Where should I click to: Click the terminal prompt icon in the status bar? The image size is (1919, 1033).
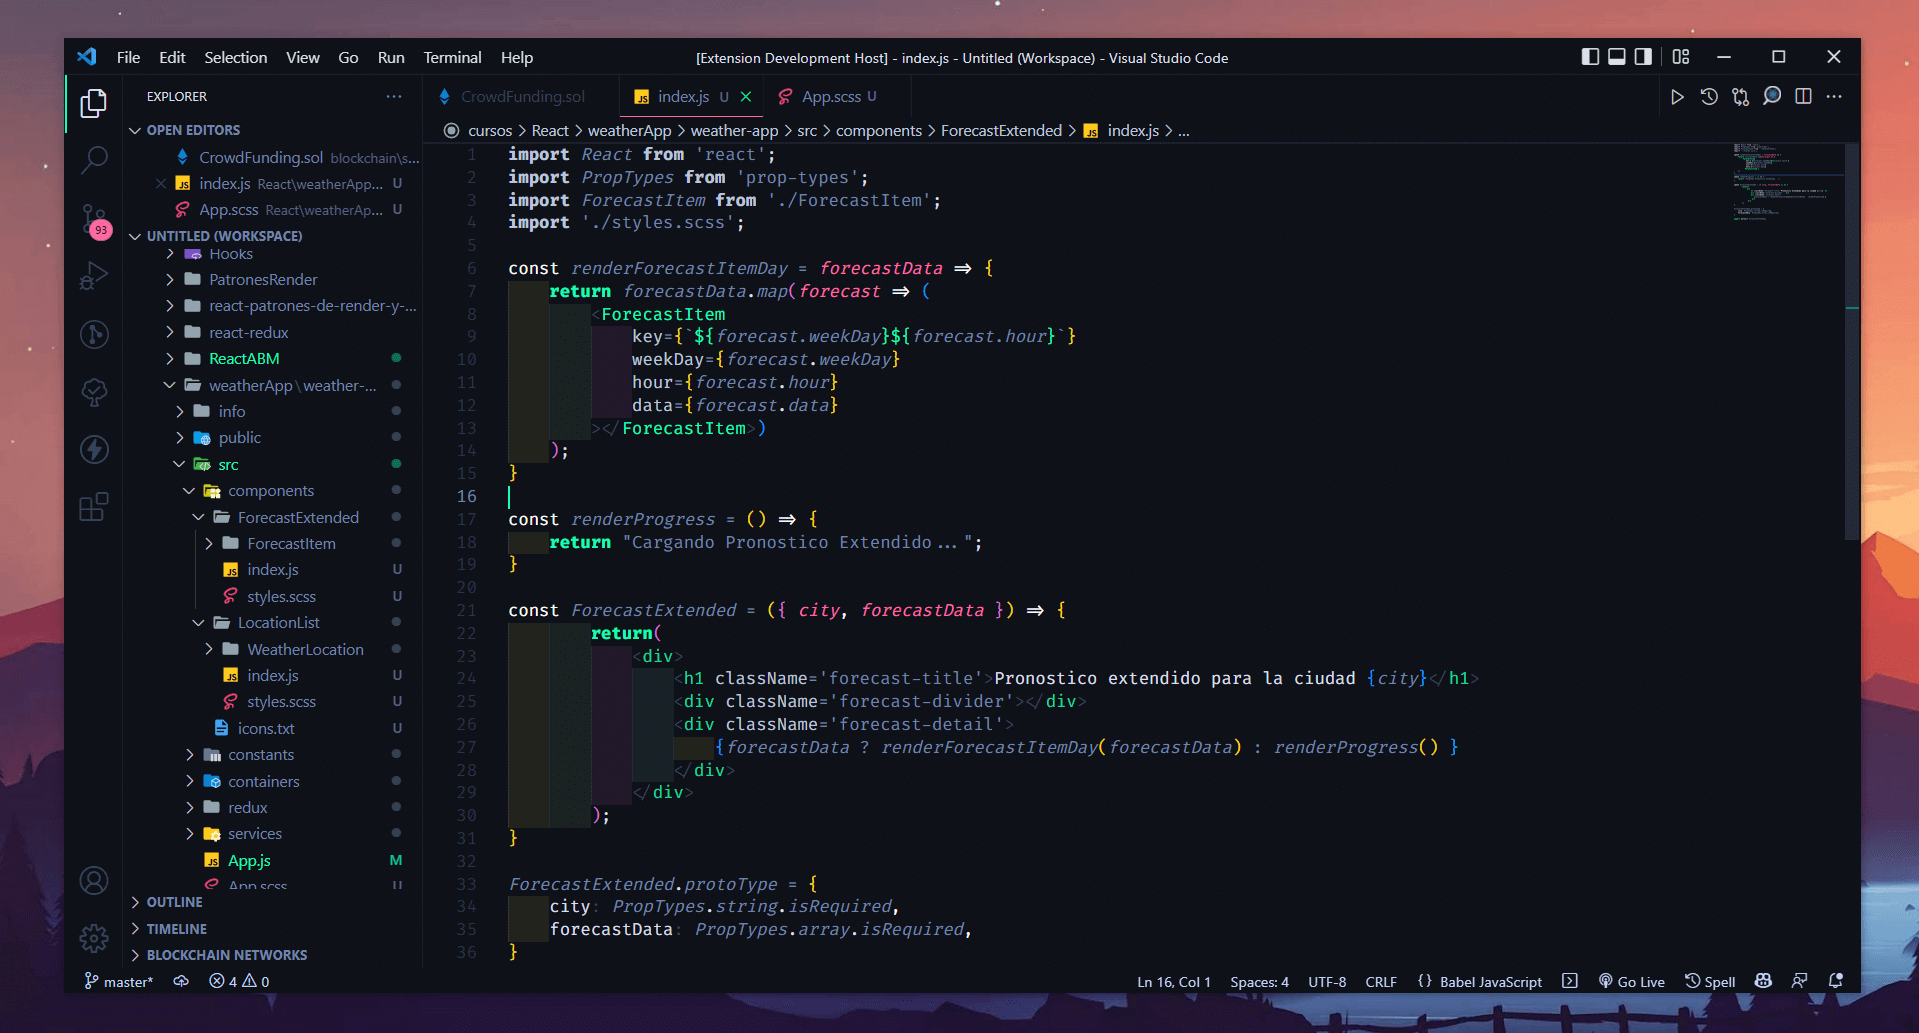pyautogui.click(x=1570, y=981)
